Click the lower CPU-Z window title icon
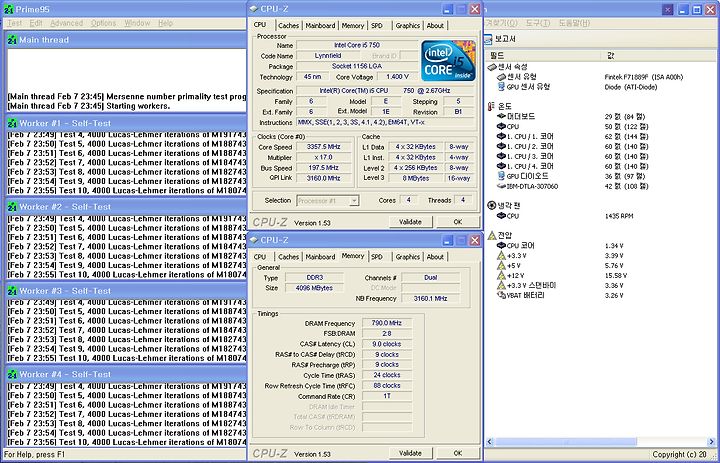The height and width of the screenshot is (463, 720). pos(254,240)
